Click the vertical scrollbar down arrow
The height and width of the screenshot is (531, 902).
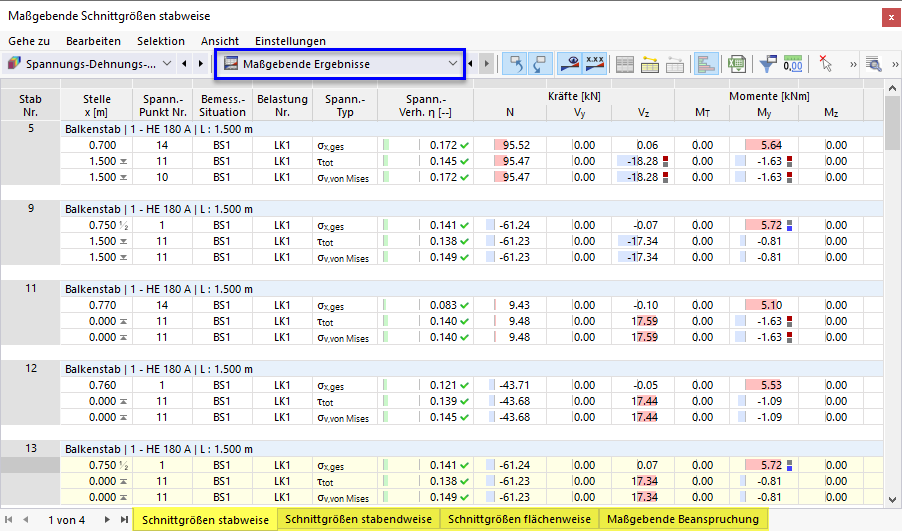pyautogui.click(x=892, y=500)
